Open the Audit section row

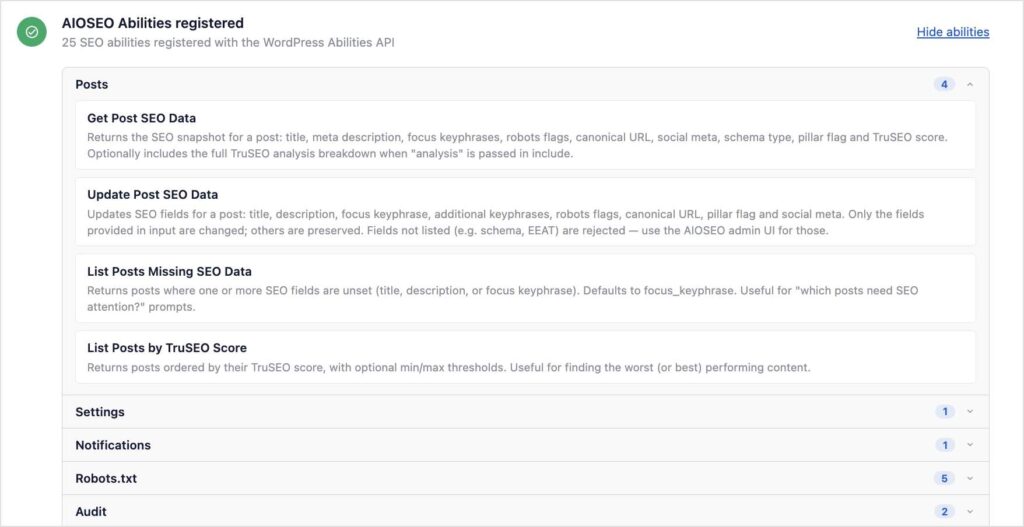[526, 511]
